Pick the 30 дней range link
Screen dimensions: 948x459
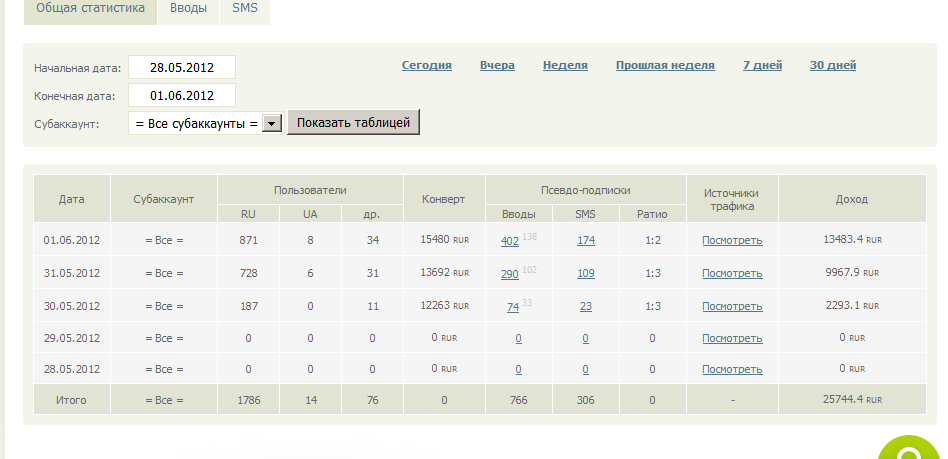(x=833, y=65)
